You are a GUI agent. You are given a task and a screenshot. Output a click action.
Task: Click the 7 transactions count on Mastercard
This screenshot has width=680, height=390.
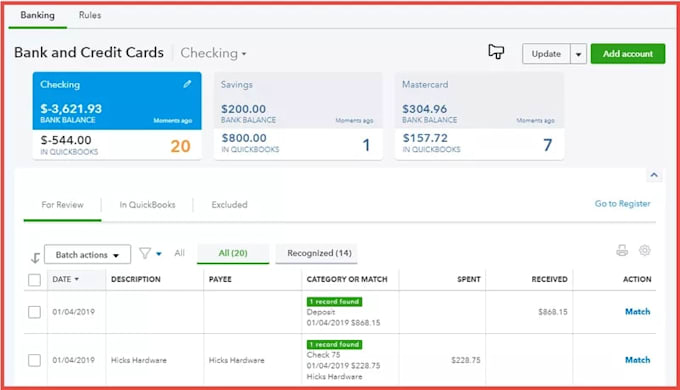click(x=548, y=145)
